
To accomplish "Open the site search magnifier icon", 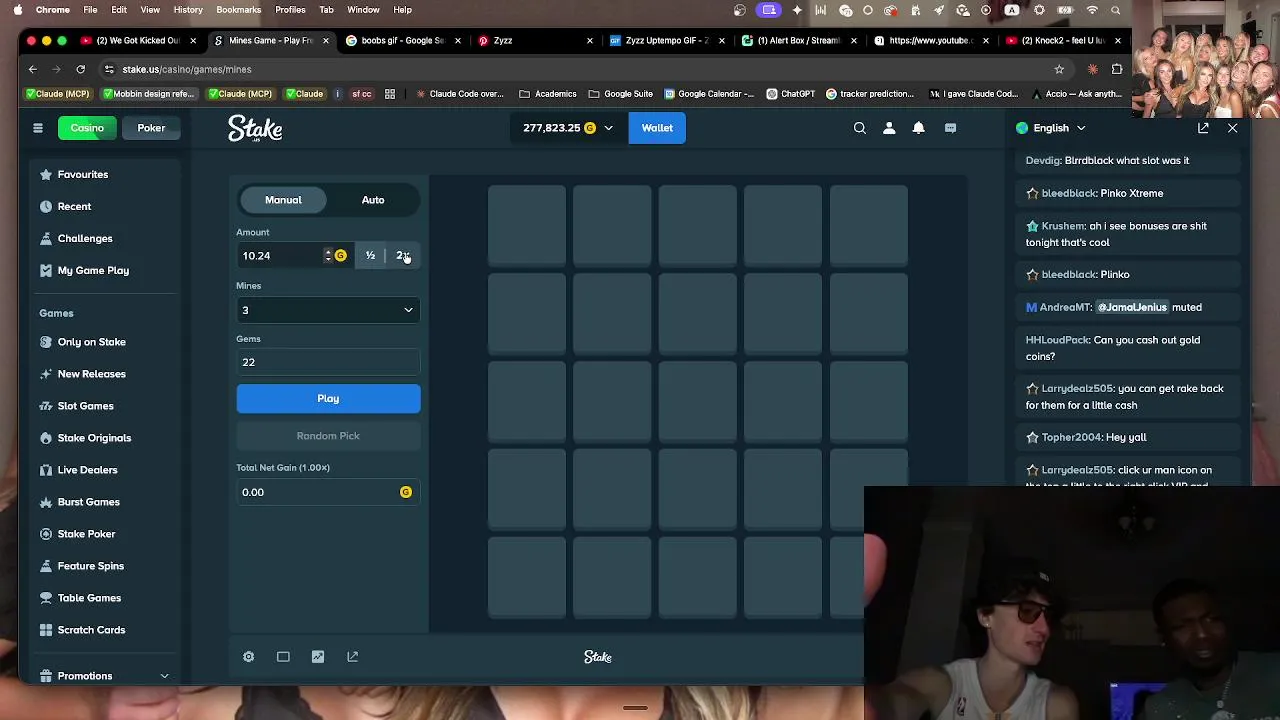I will [x=859, y=128].
